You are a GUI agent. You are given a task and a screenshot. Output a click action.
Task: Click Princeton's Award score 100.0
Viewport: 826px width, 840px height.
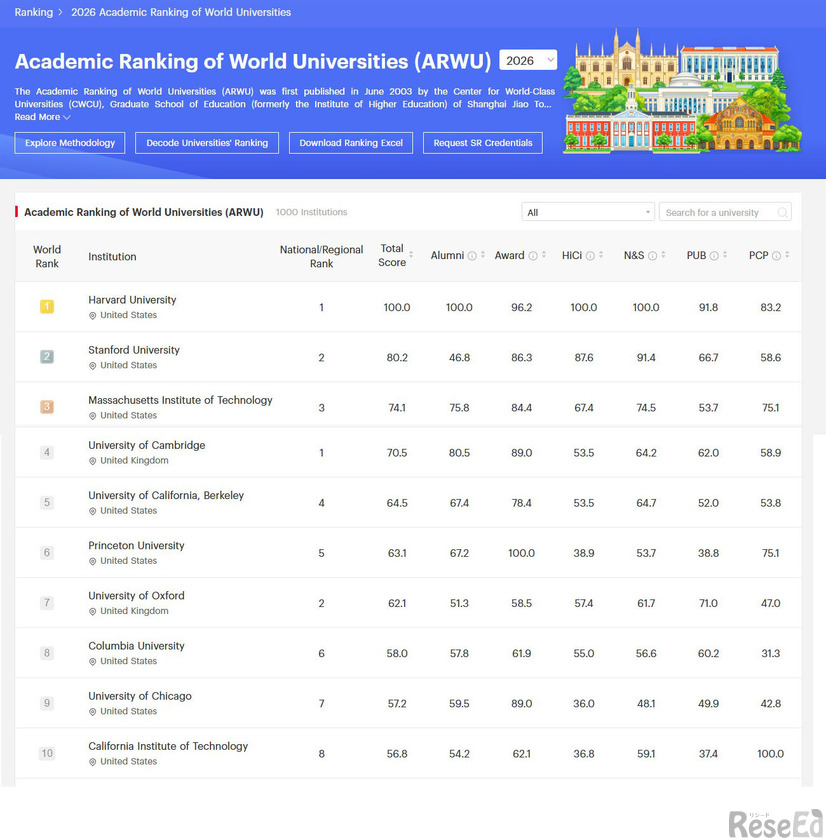(x=521, y=553)
